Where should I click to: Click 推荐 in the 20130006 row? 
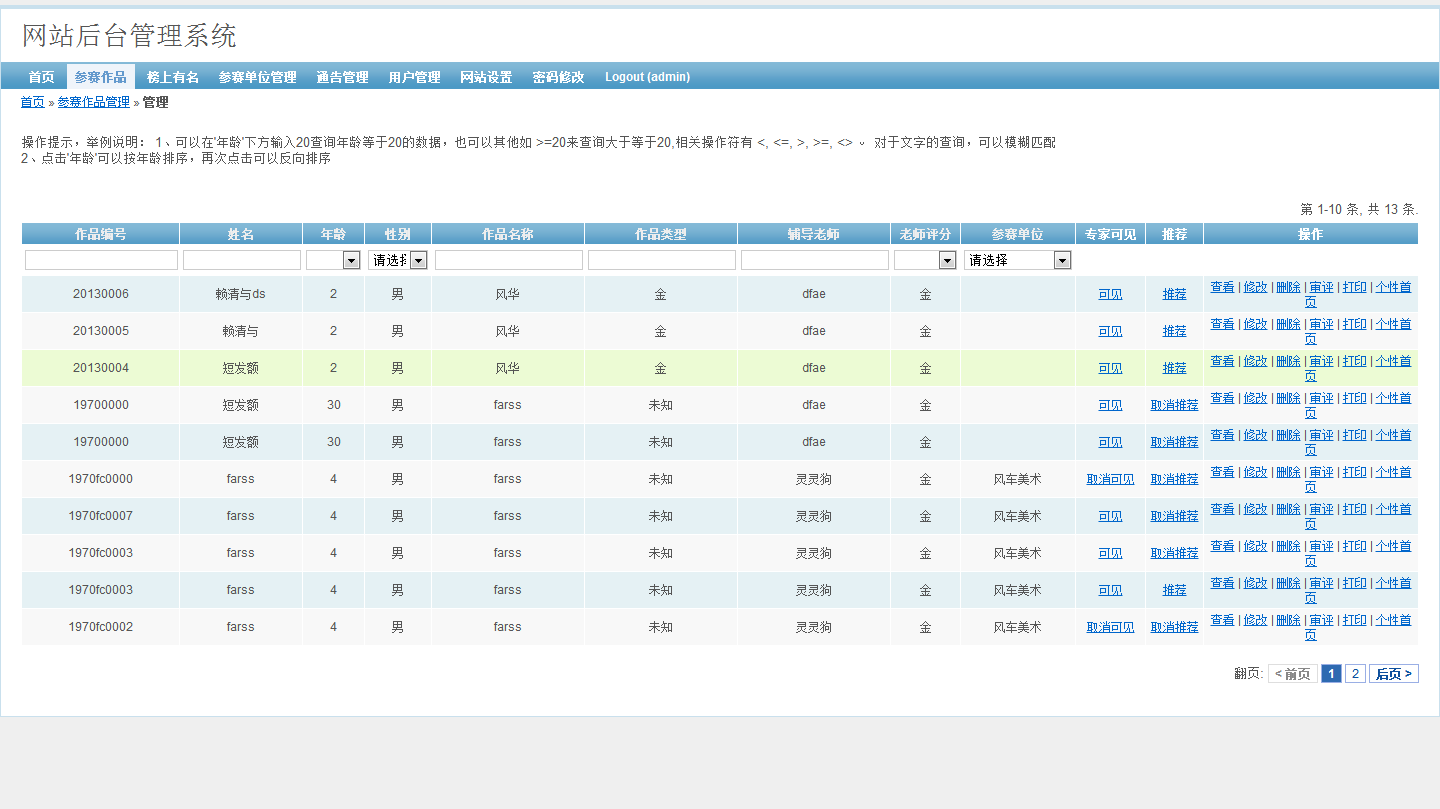coord(1174,294)
